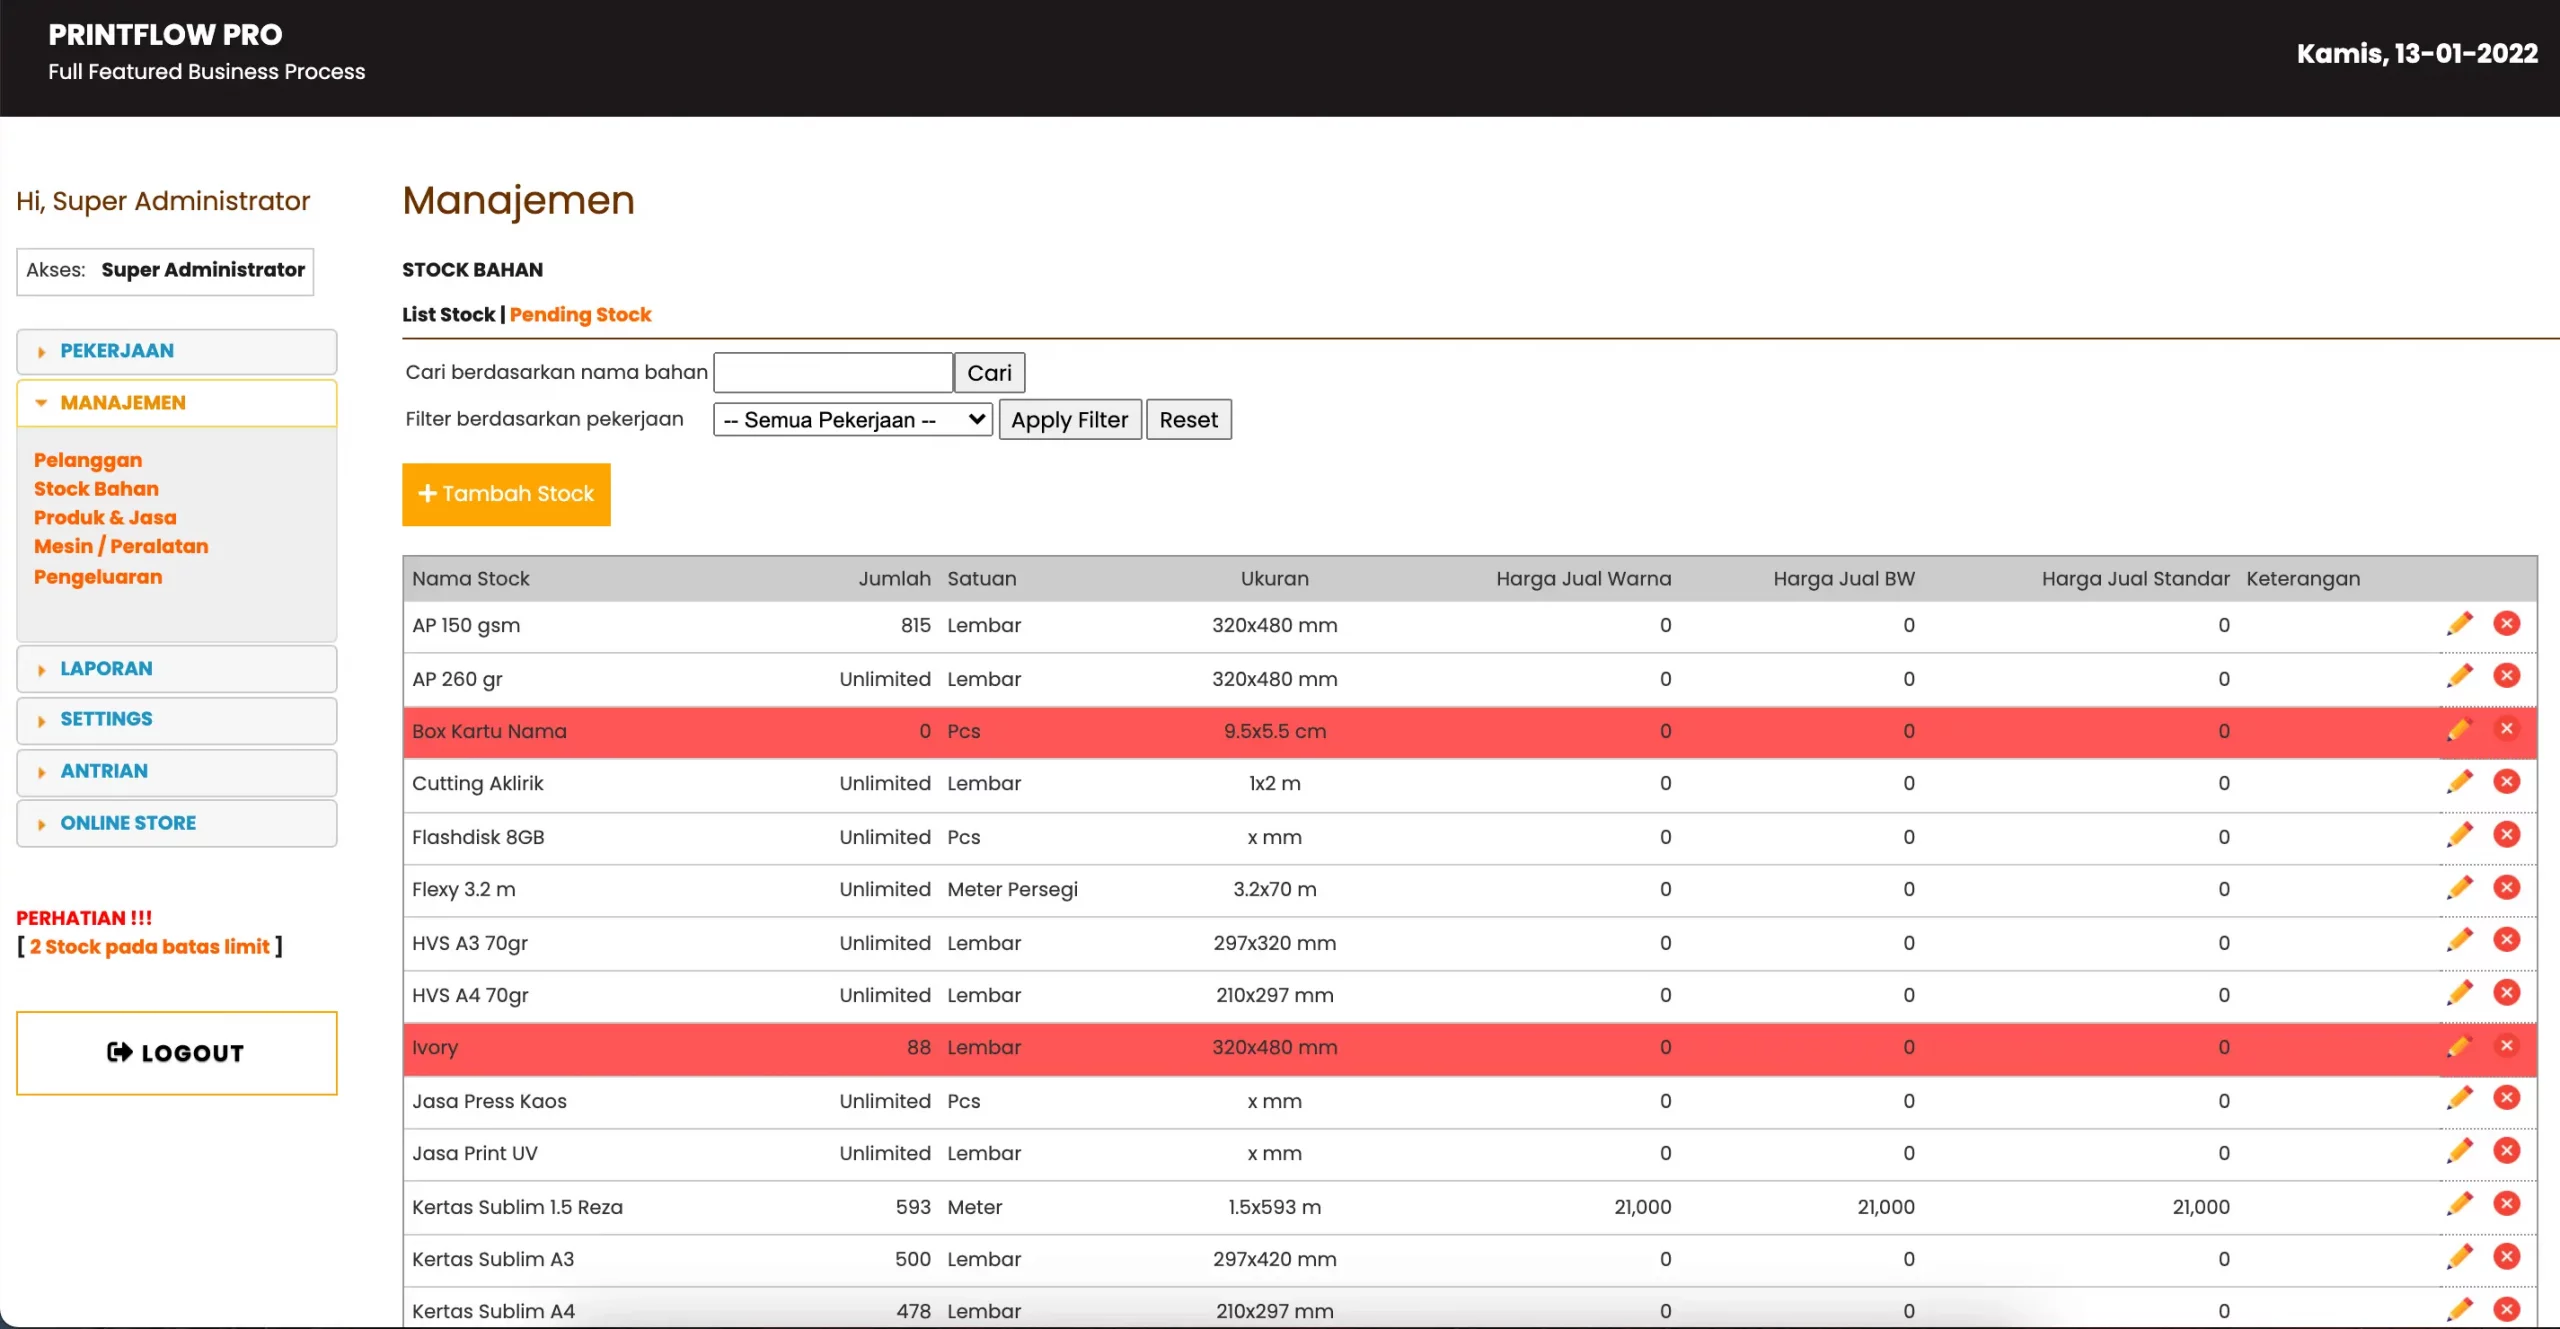2560x1329 pixels.
Task: Edit Kertas Sublim 1.5 Reza row
Action: tap(2459, 1205)
